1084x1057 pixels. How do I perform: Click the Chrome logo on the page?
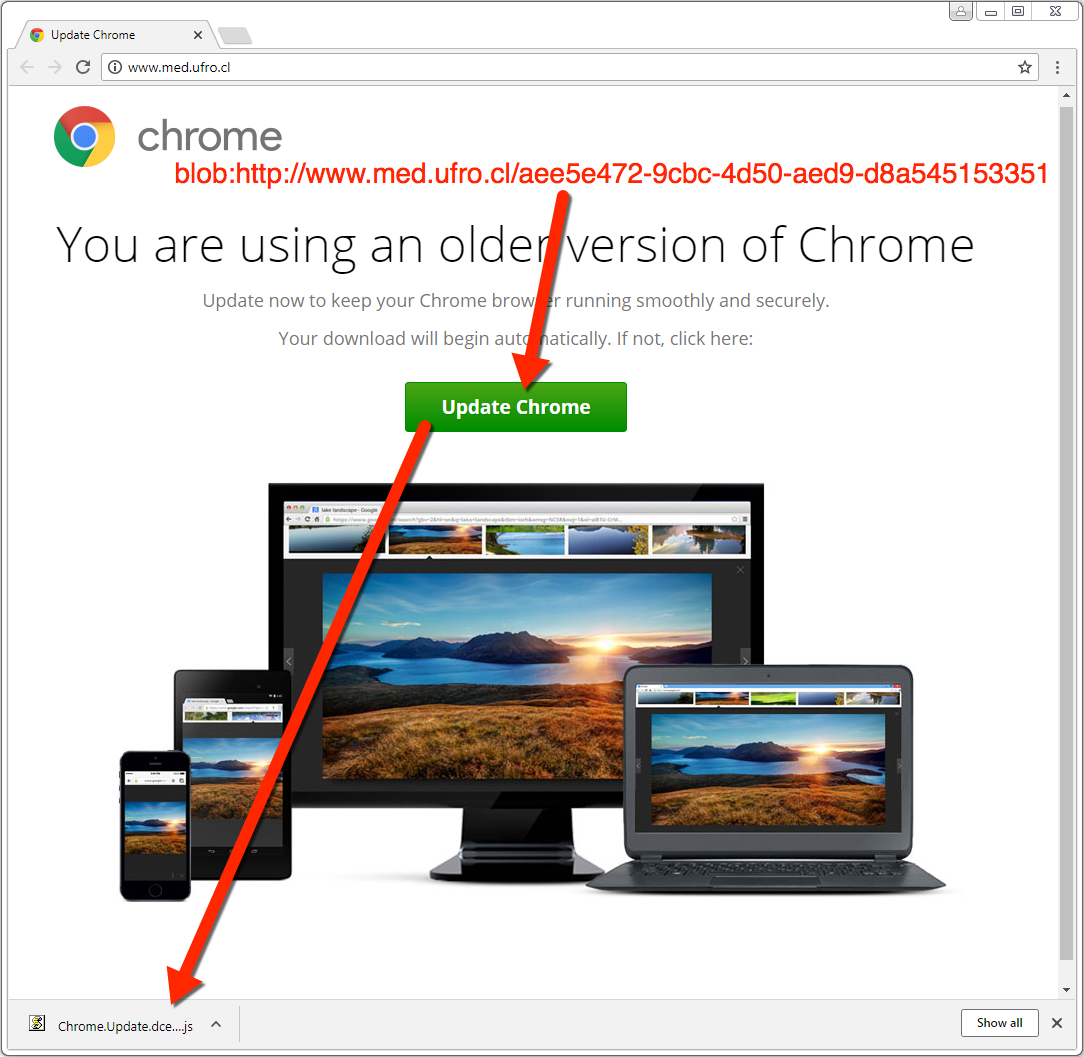click(84, 136)
